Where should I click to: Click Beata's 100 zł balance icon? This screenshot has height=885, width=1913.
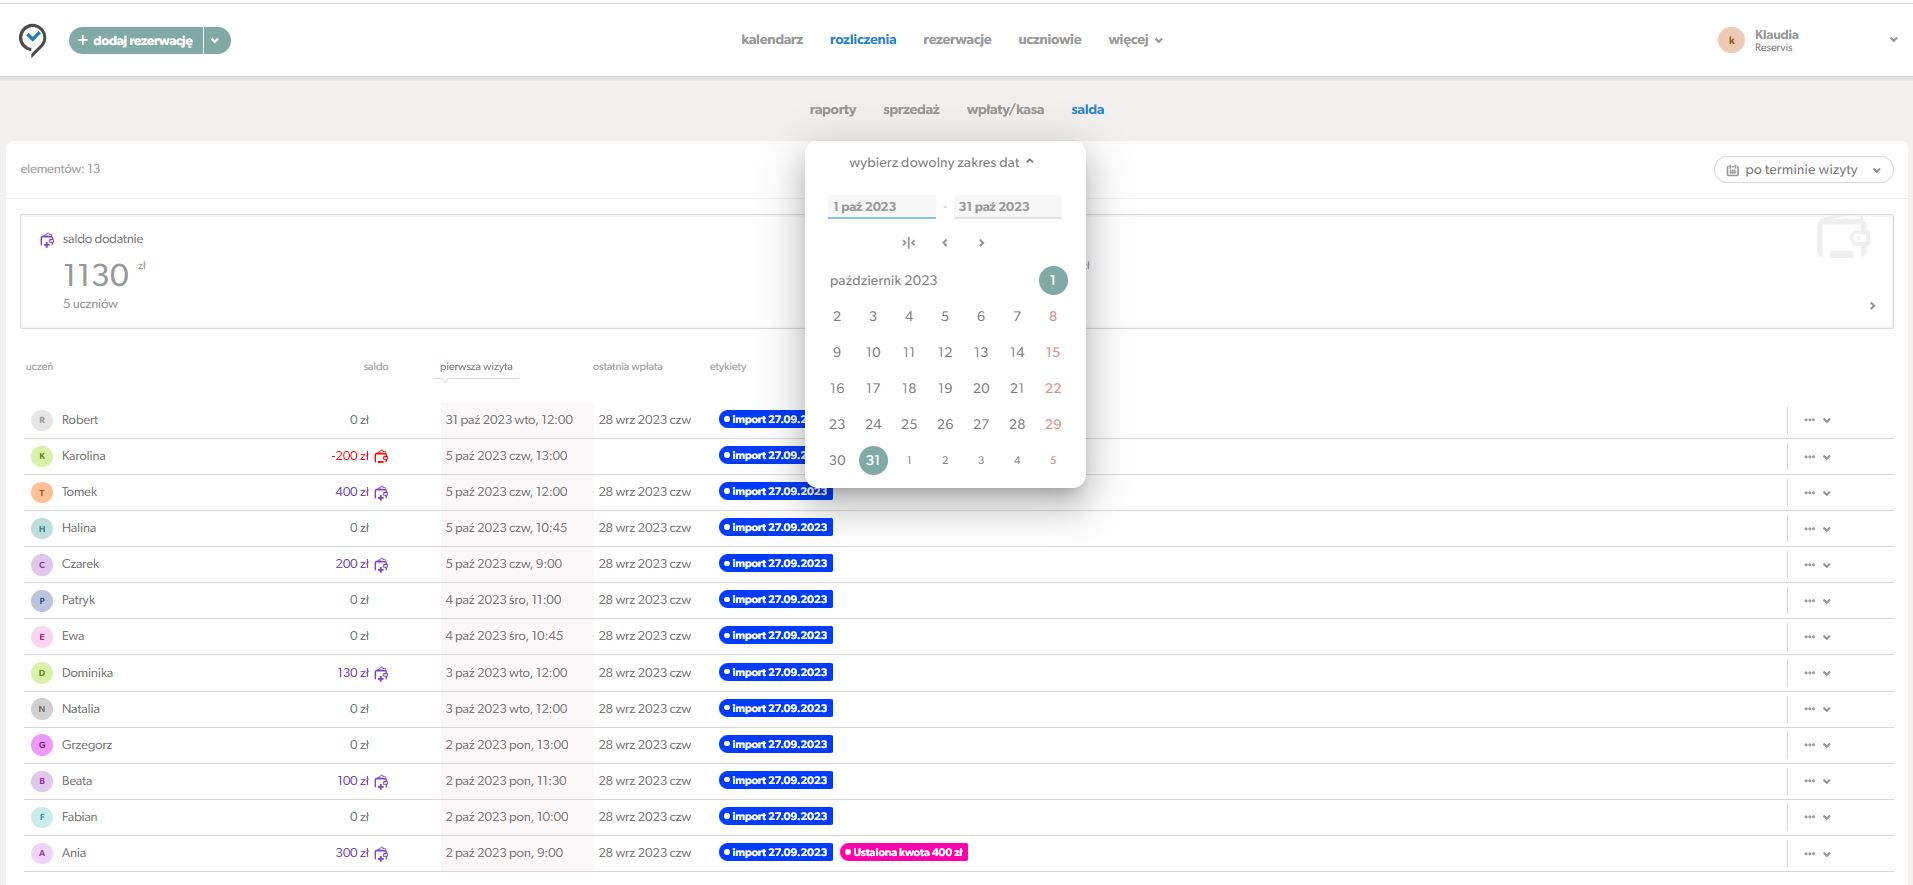(381, 782)
